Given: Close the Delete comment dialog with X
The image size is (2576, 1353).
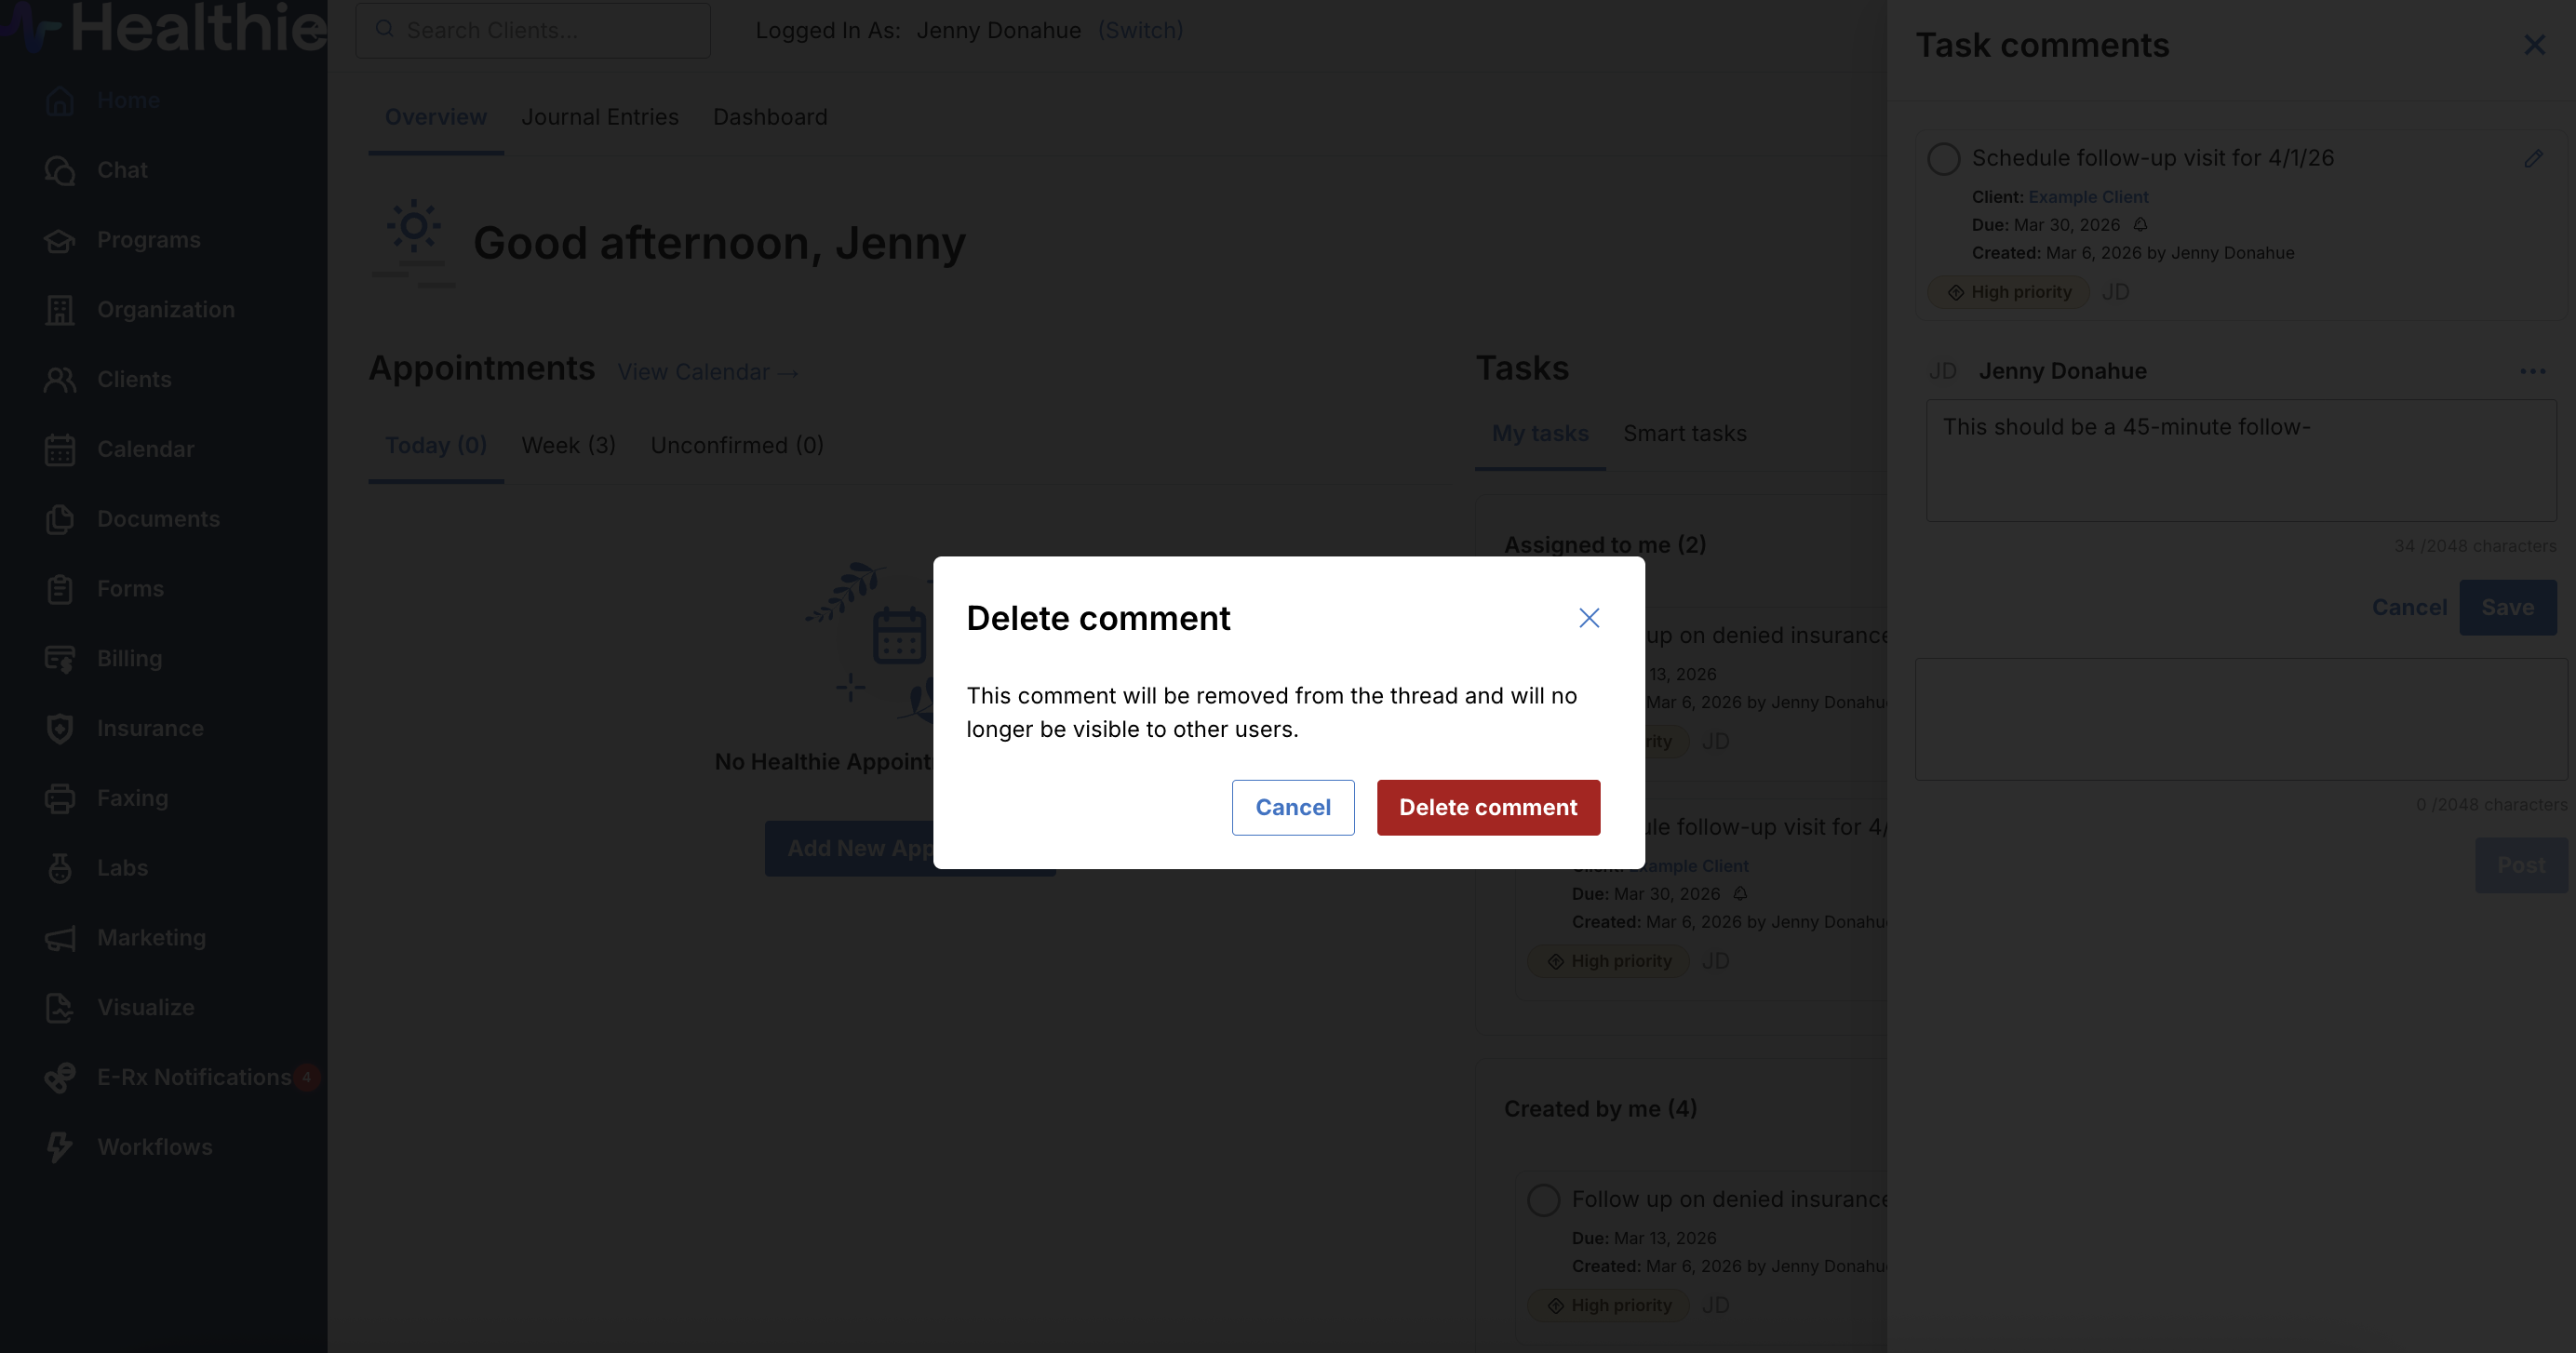Looking at the screenshot, I should [1588, 618].
